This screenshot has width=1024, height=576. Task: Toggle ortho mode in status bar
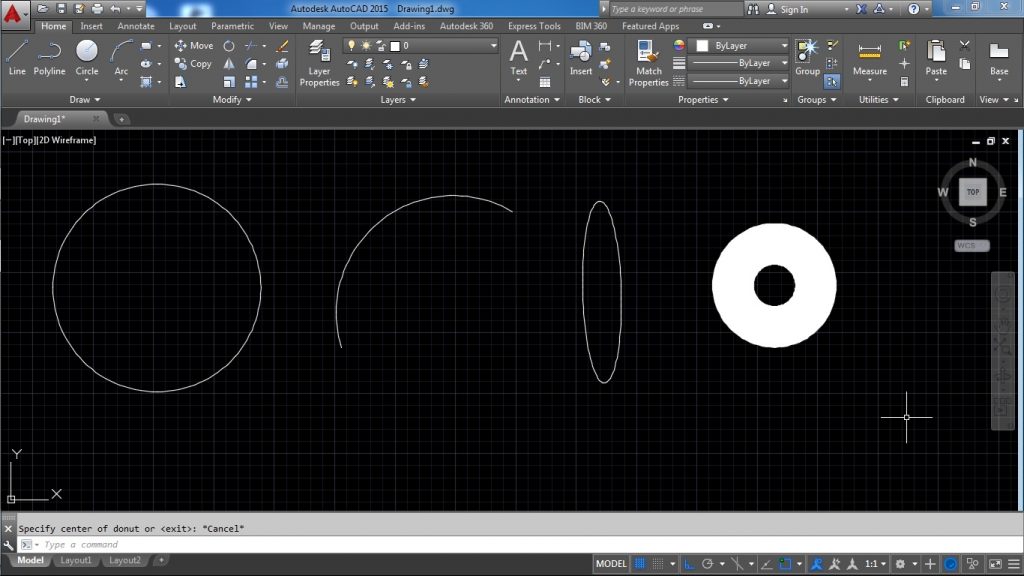[x=689, y=564]
